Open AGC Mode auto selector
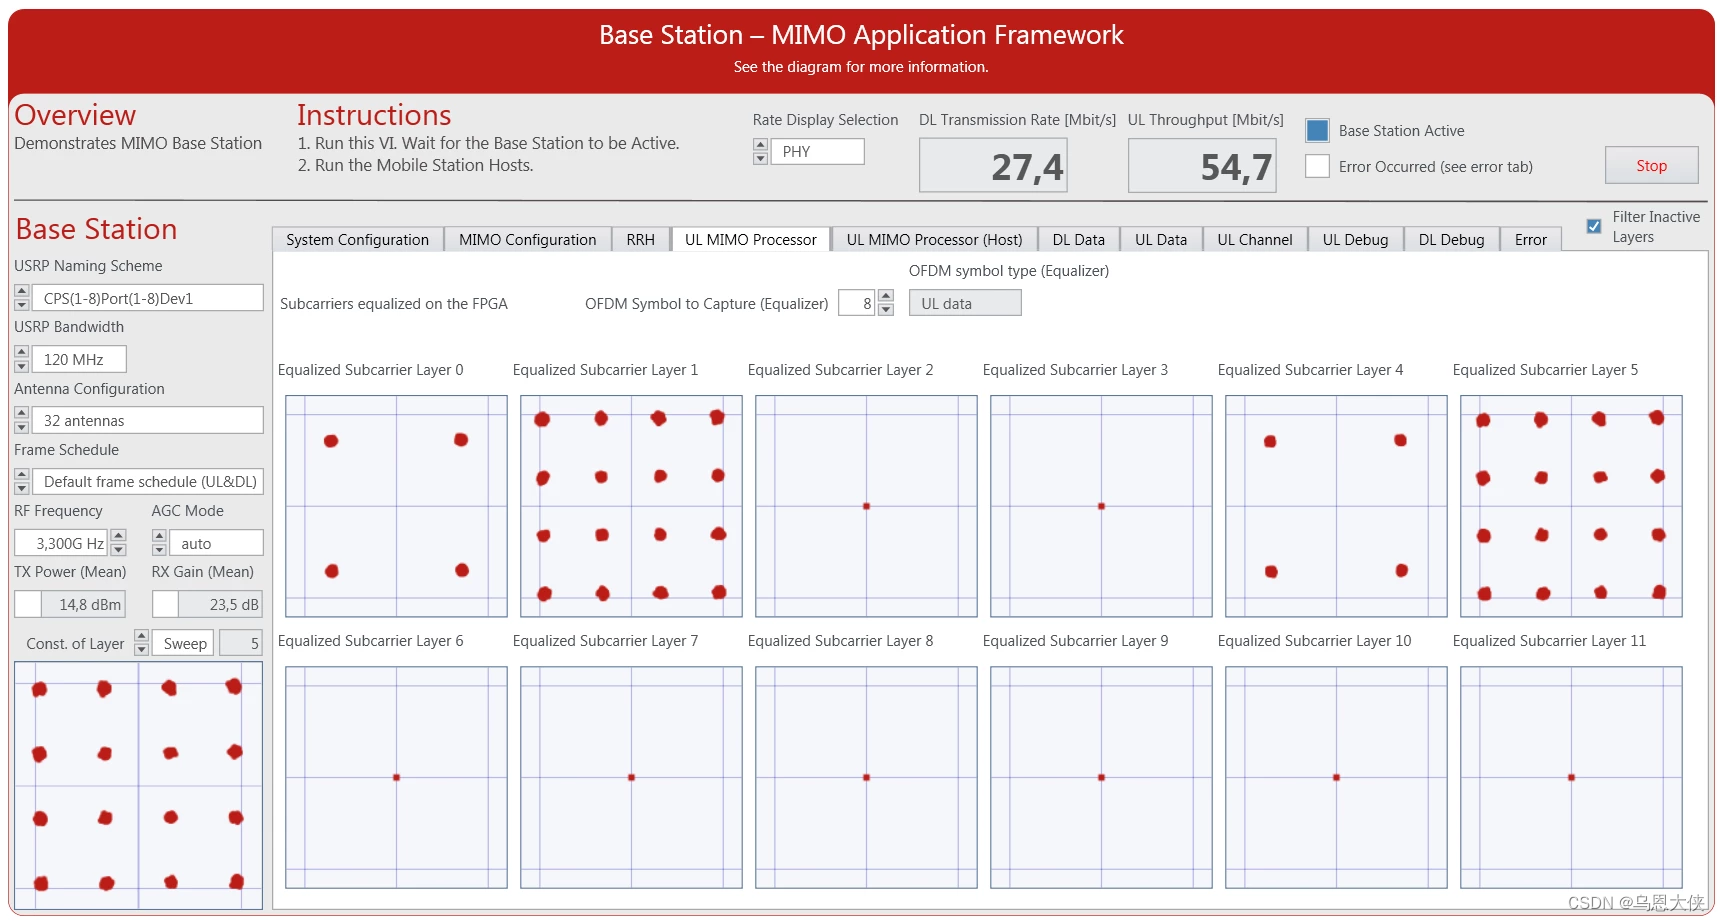This screenshot has width=1720, height=921. pyautogui.click(x=216, y=543)
